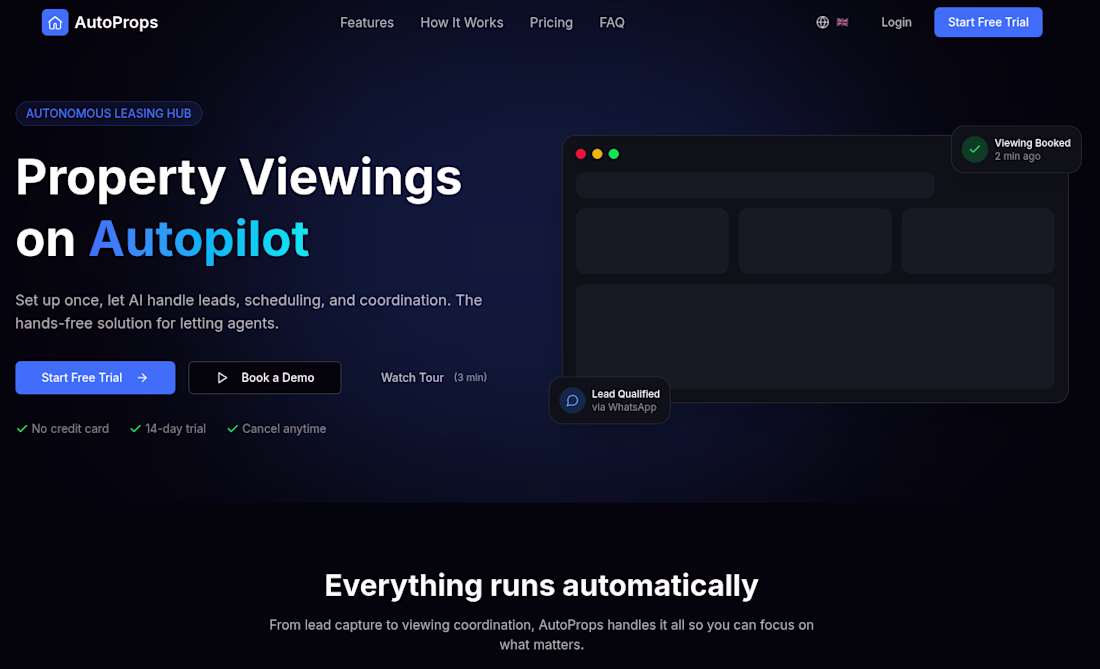
Task: Click the Viewing Booked notification card
Action: pos(1016,149)
